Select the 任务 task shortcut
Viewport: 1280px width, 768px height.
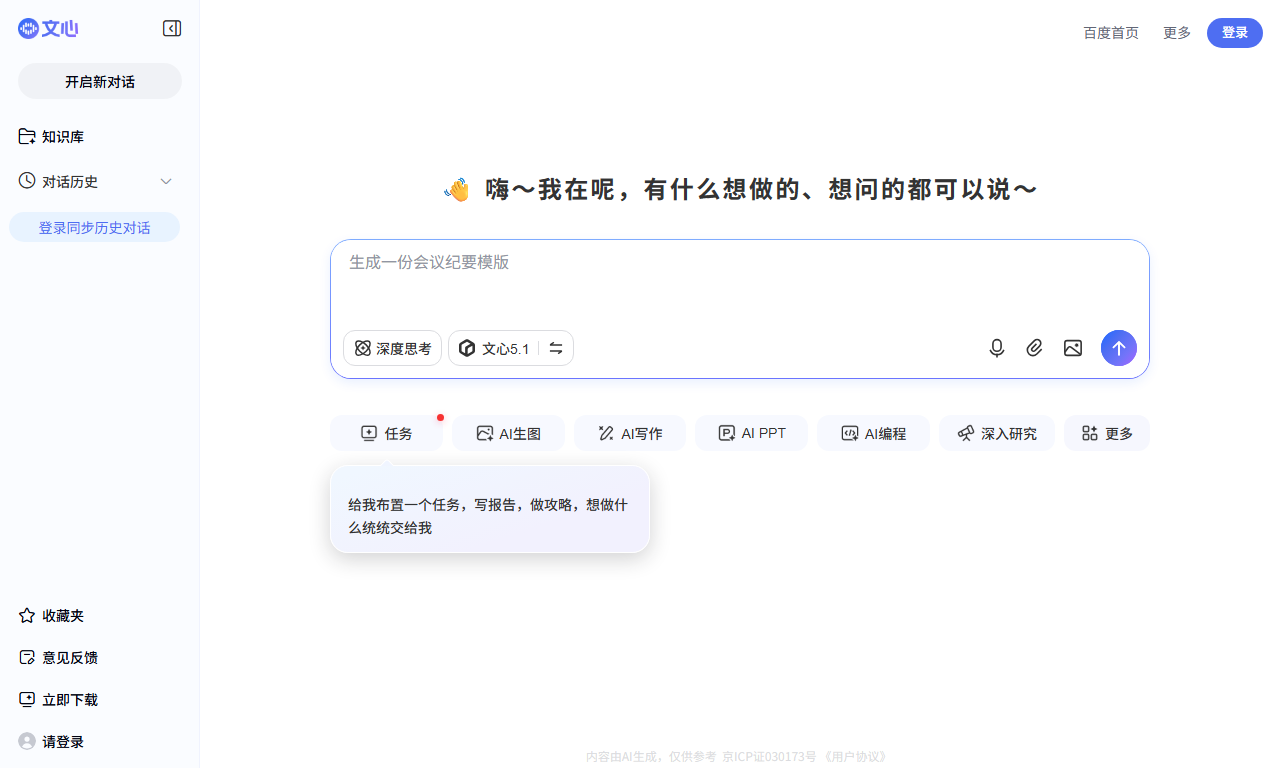(386, 433)
